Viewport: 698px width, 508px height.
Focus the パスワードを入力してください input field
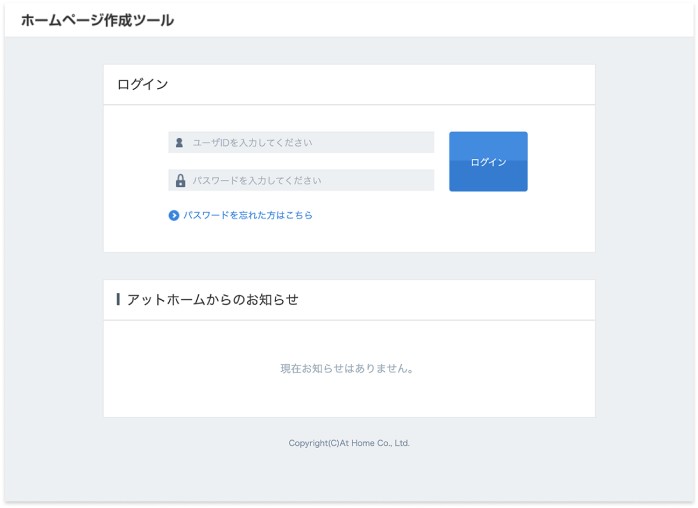[x=310, y=181]
